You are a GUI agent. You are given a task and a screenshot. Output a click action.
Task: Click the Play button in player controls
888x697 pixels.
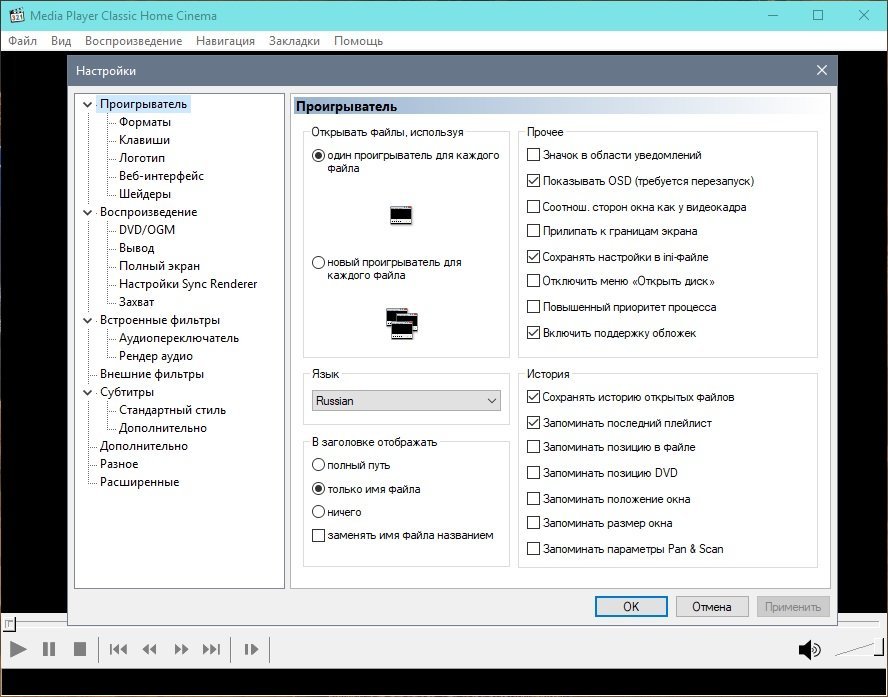17,650
